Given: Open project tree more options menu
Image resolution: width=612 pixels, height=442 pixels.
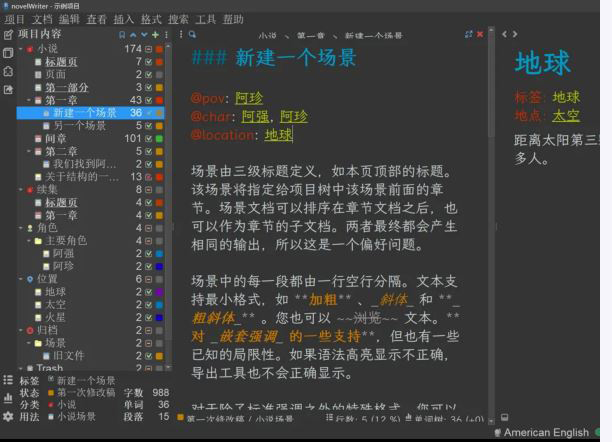Looking at the screenshot, I should pyautogui.click(x=166, y=35).
